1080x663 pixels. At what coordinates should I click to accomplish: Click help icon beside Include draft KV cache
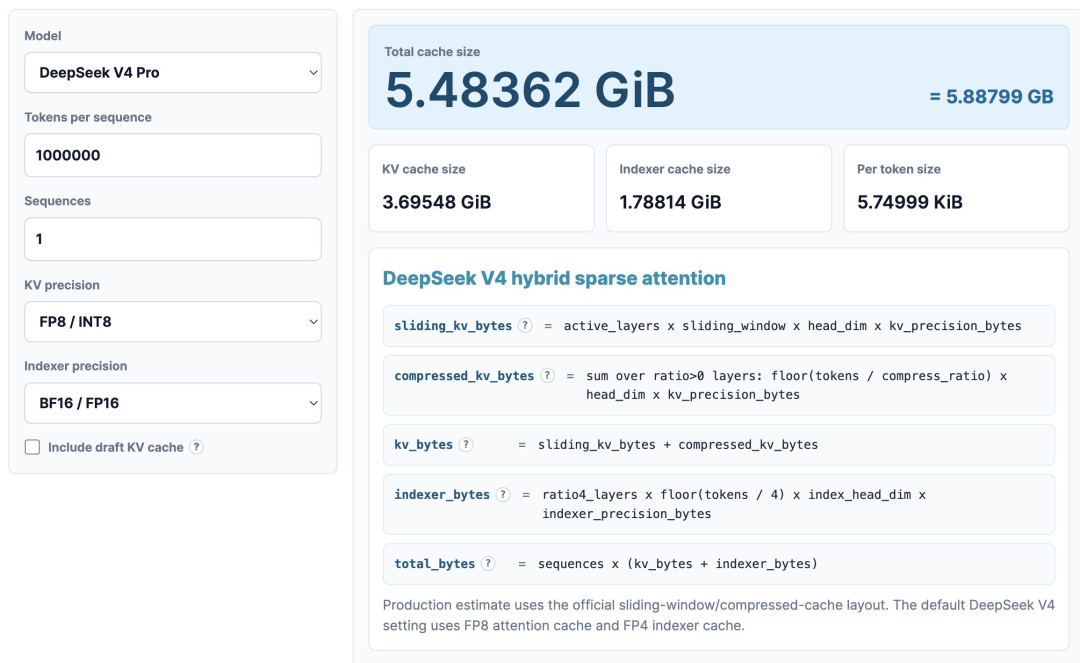196,447
